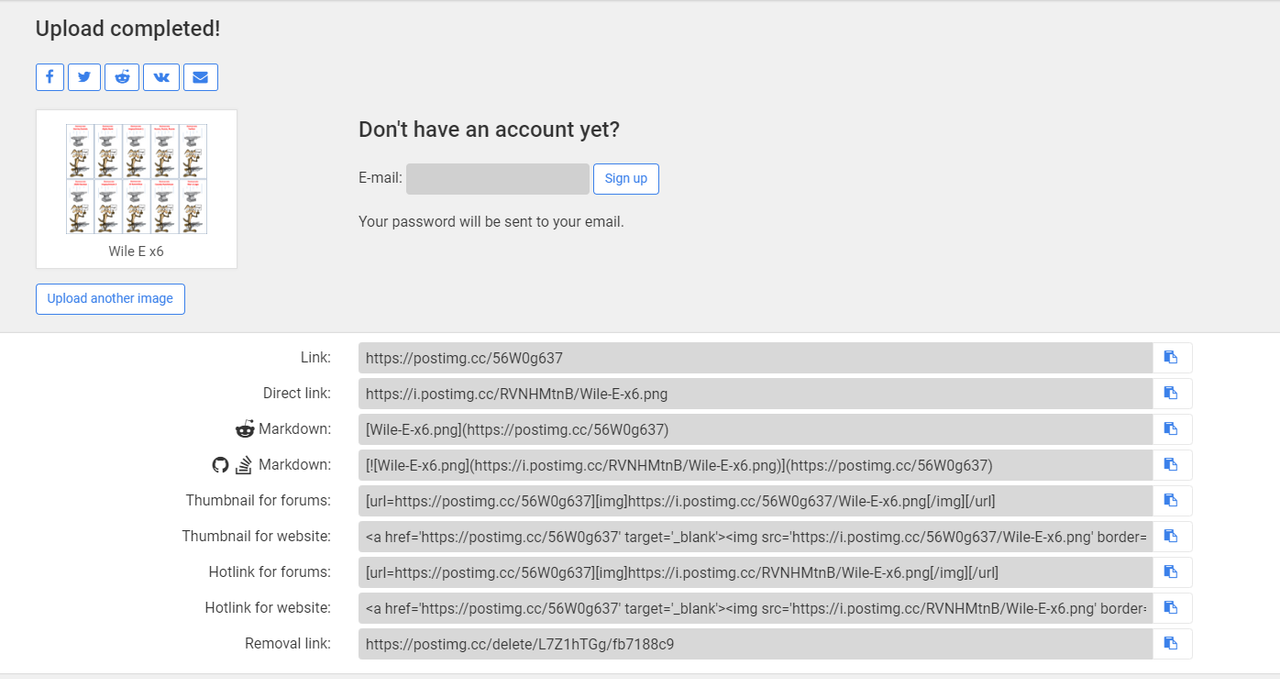
Task: Click Upload another image button
Action: coord(110,298)
